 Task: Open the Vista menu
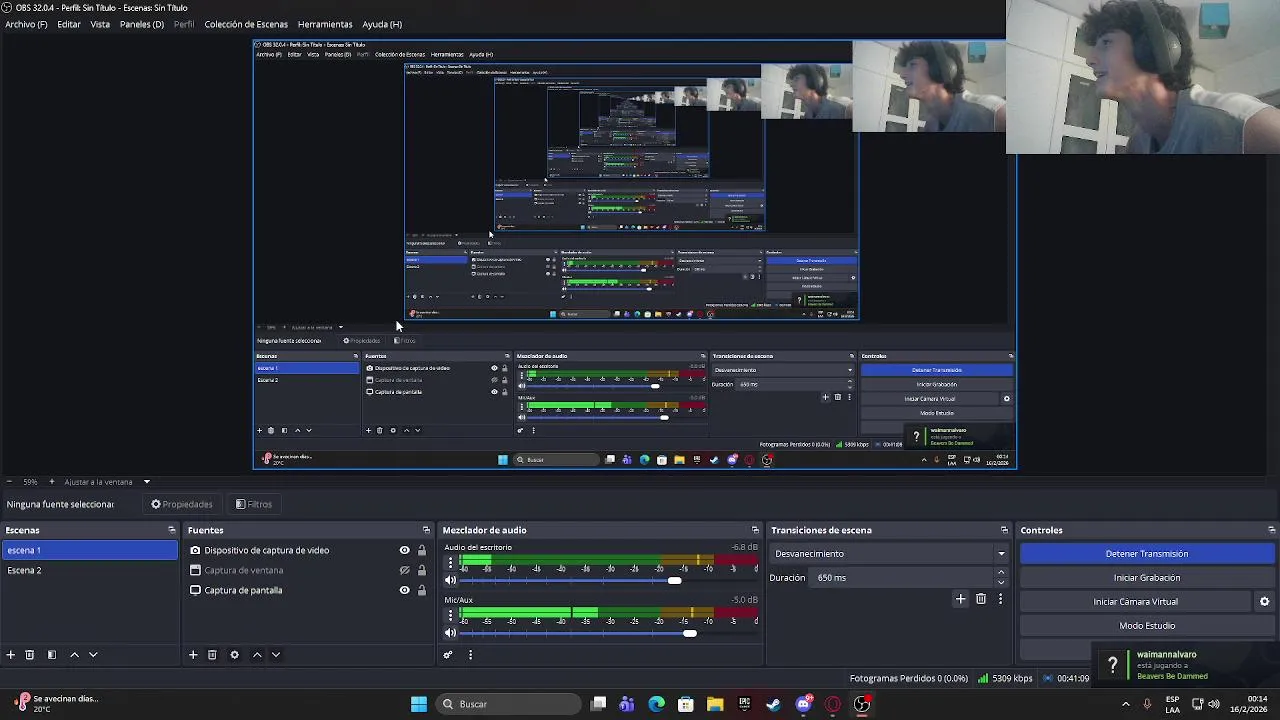100,24
